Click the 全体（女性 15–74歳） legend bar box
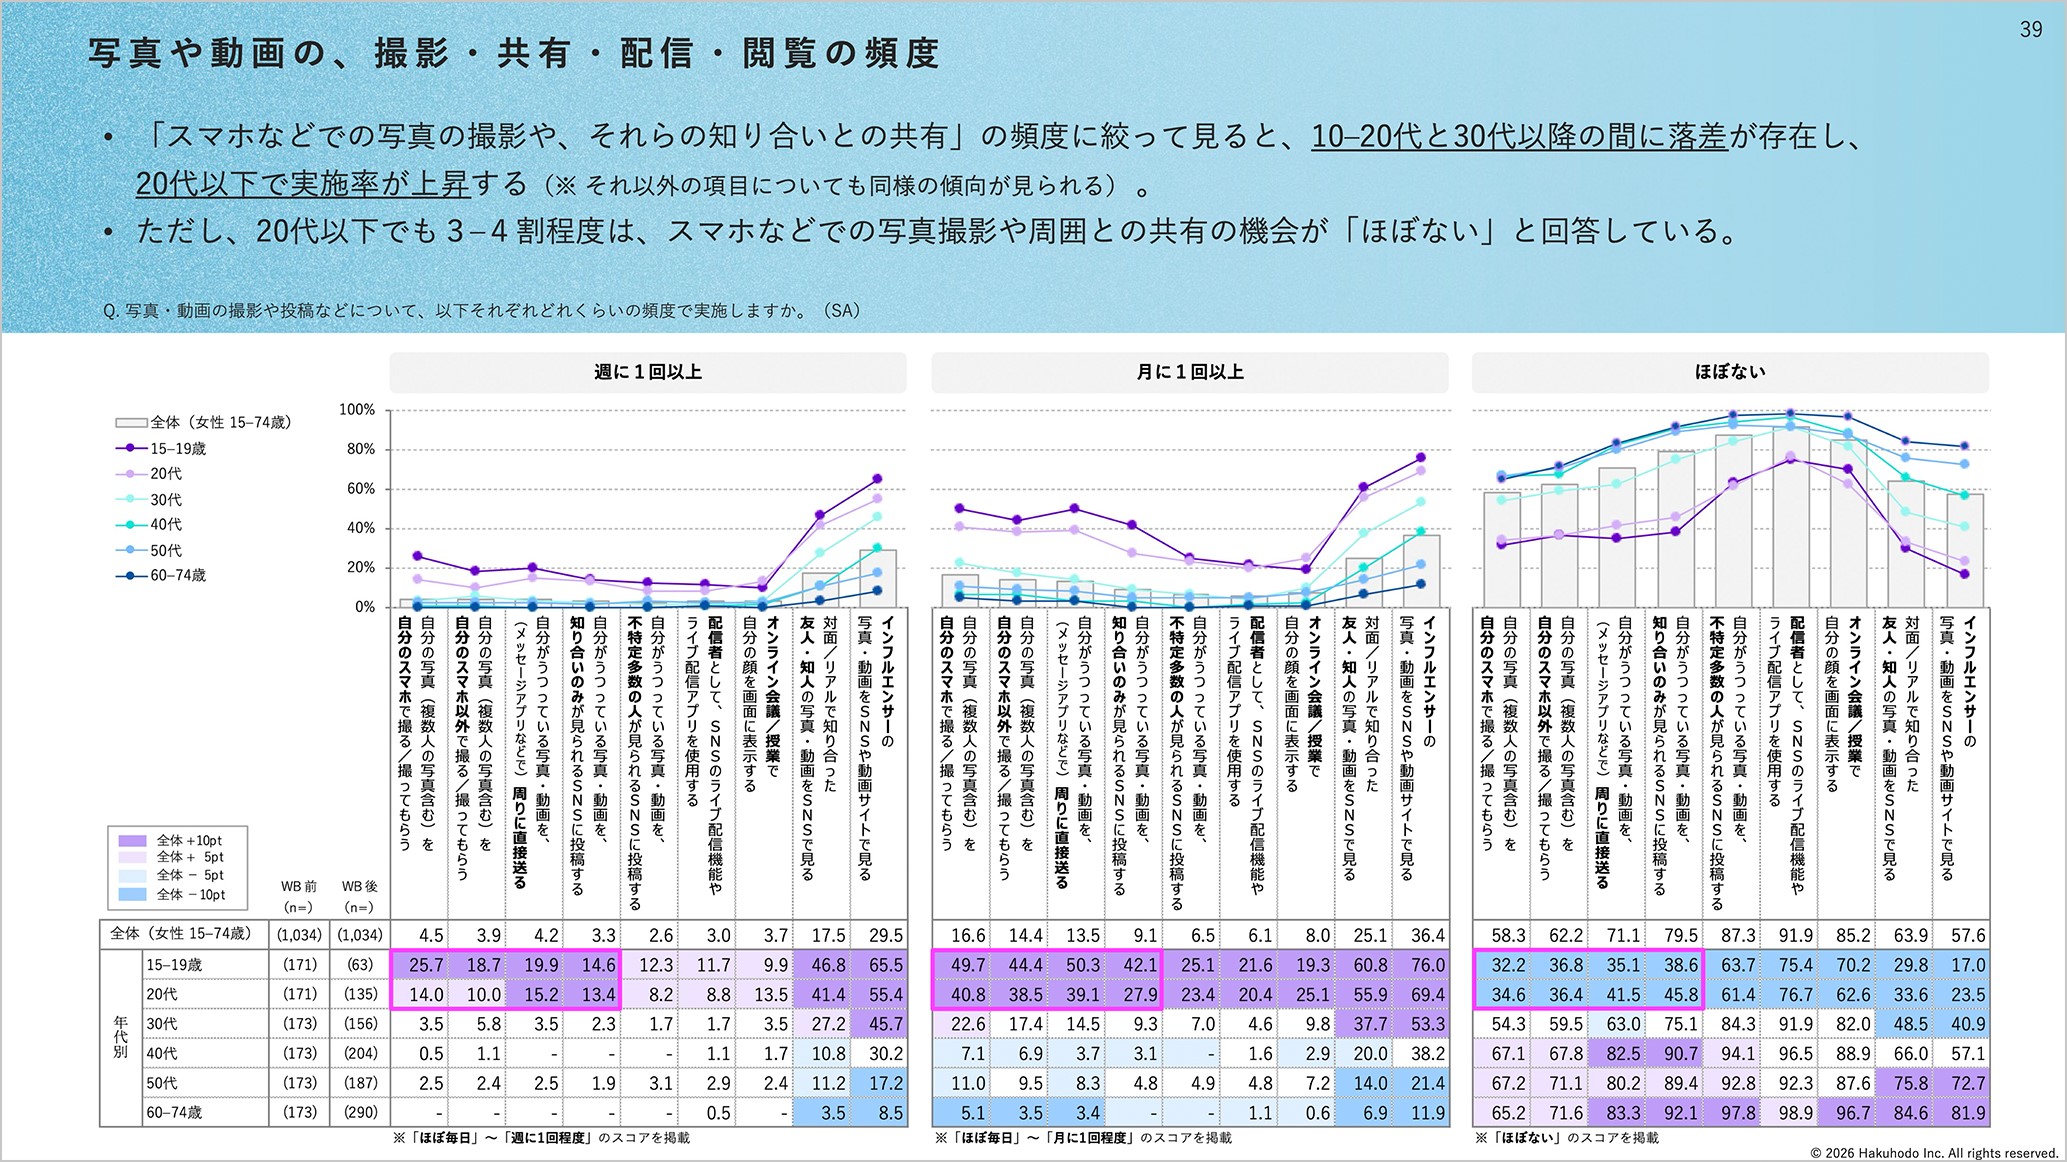 click(x=131, y=423)
